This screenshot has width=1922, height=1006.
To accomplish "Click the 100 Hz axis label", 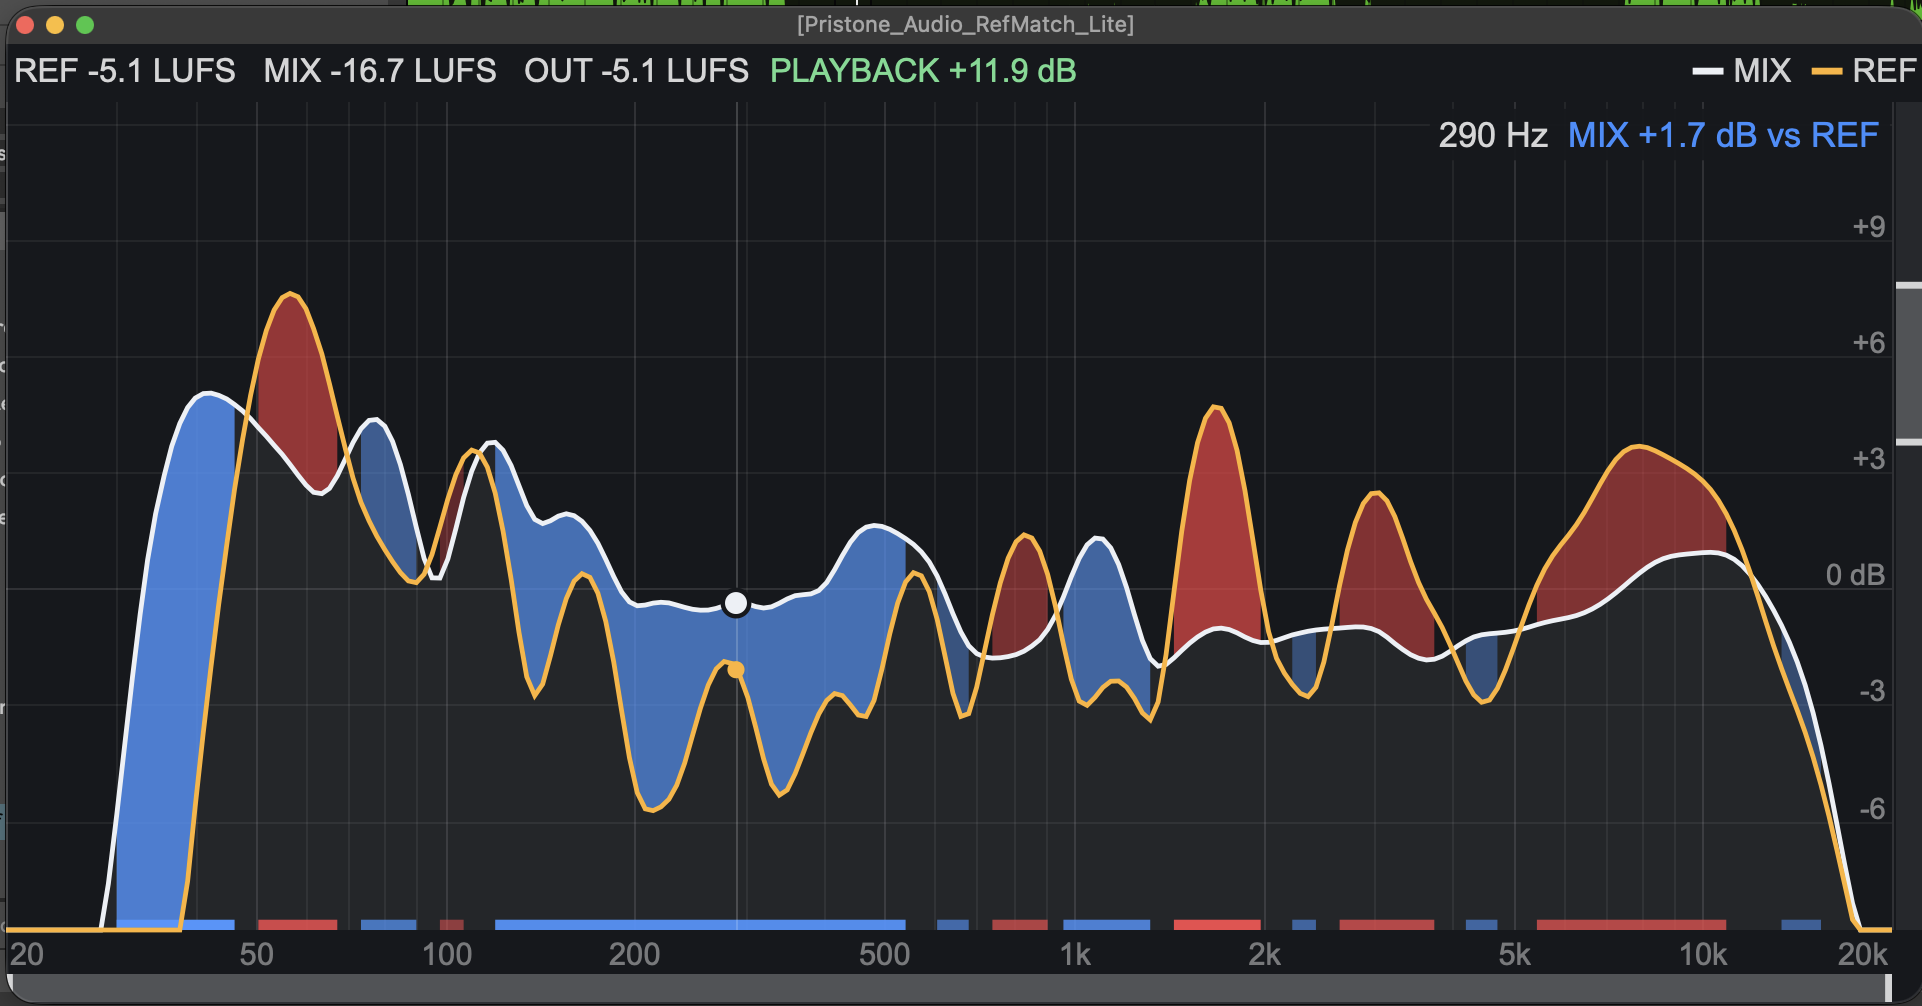I will coord(447,954).
